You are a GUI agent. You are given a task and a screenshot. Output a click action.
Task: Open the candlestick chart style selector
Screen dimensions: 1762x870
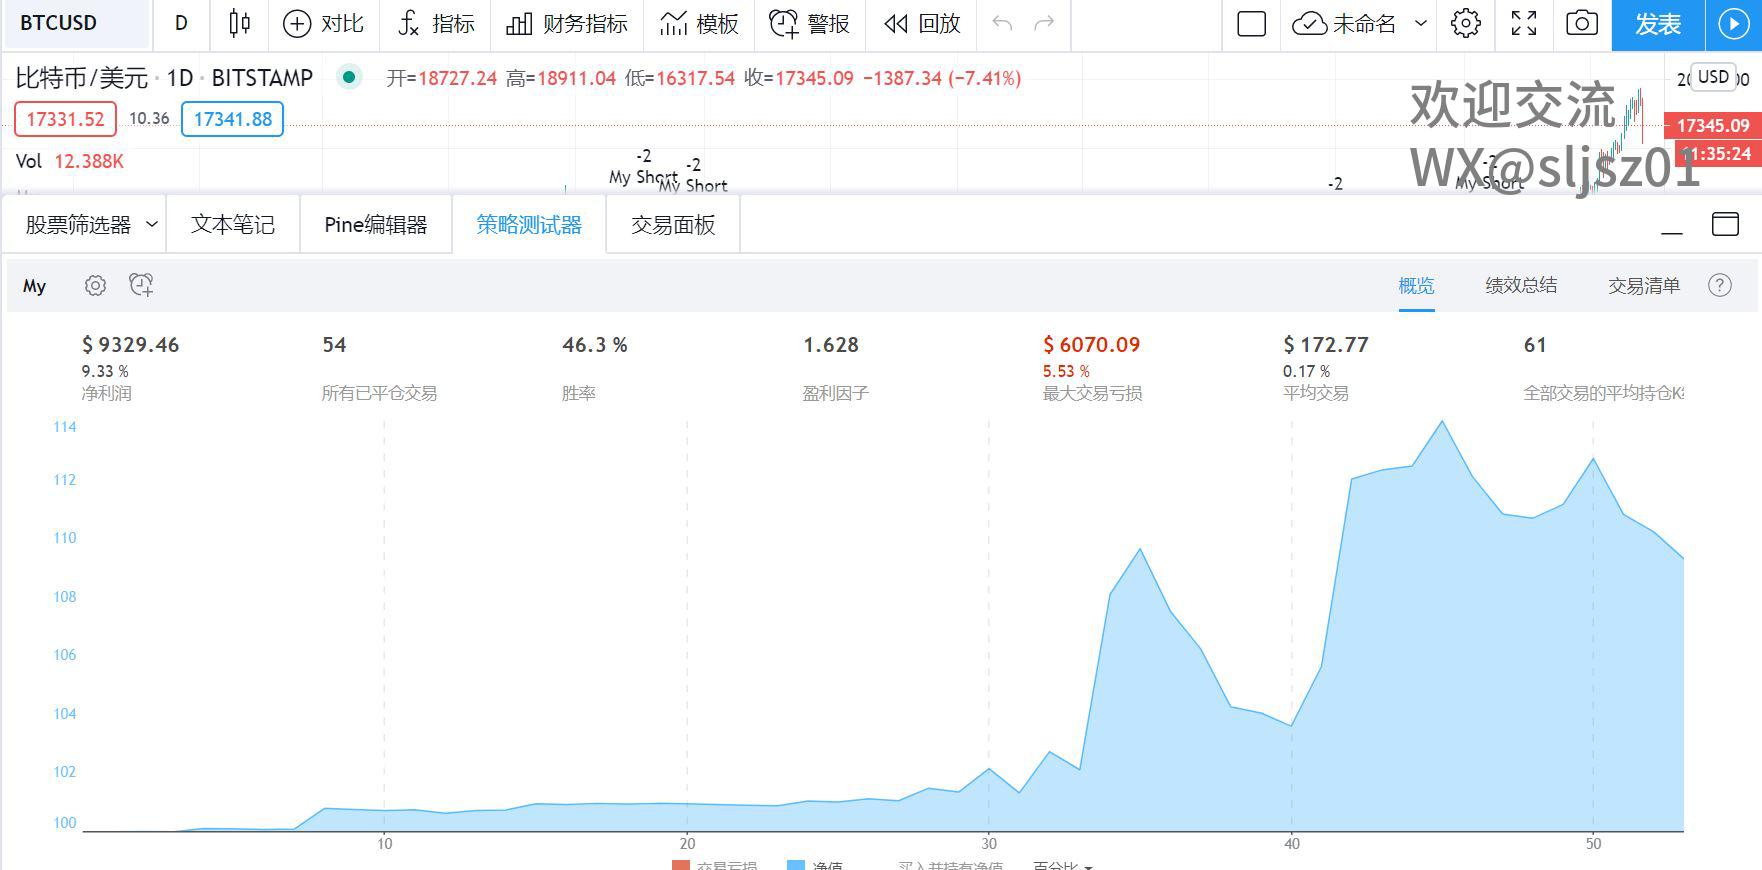tap(239, 24)
